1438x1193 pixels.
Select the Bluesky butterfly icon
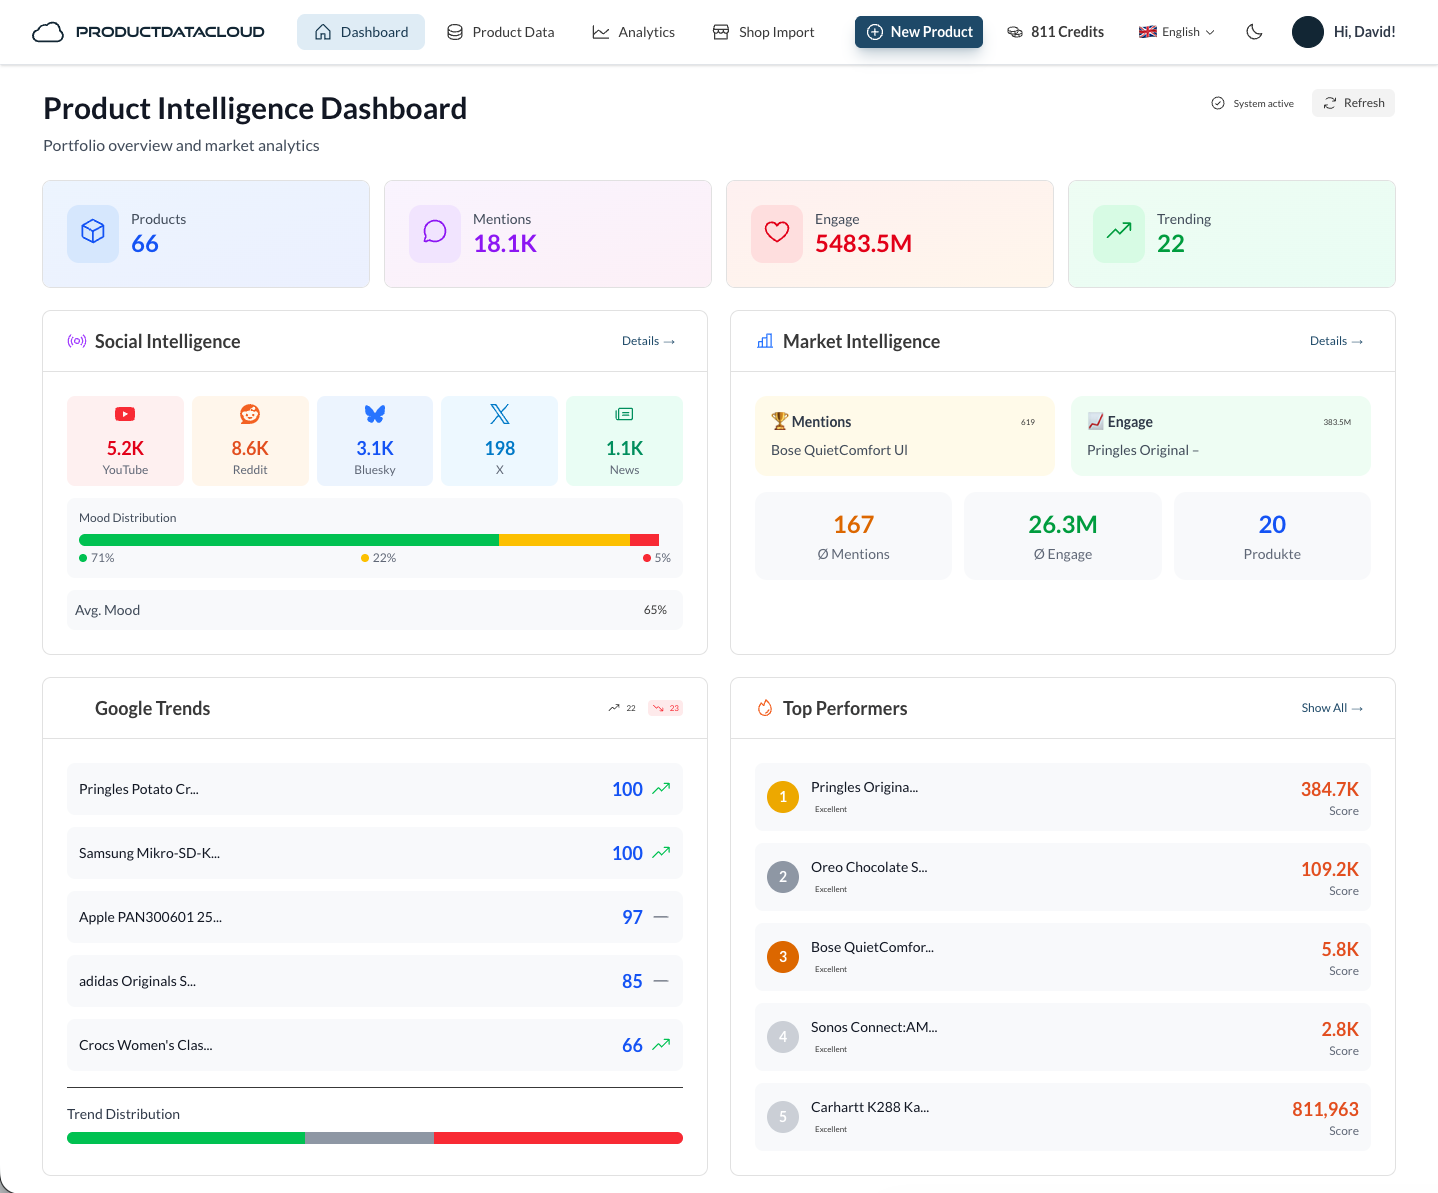tap(375, 414)
